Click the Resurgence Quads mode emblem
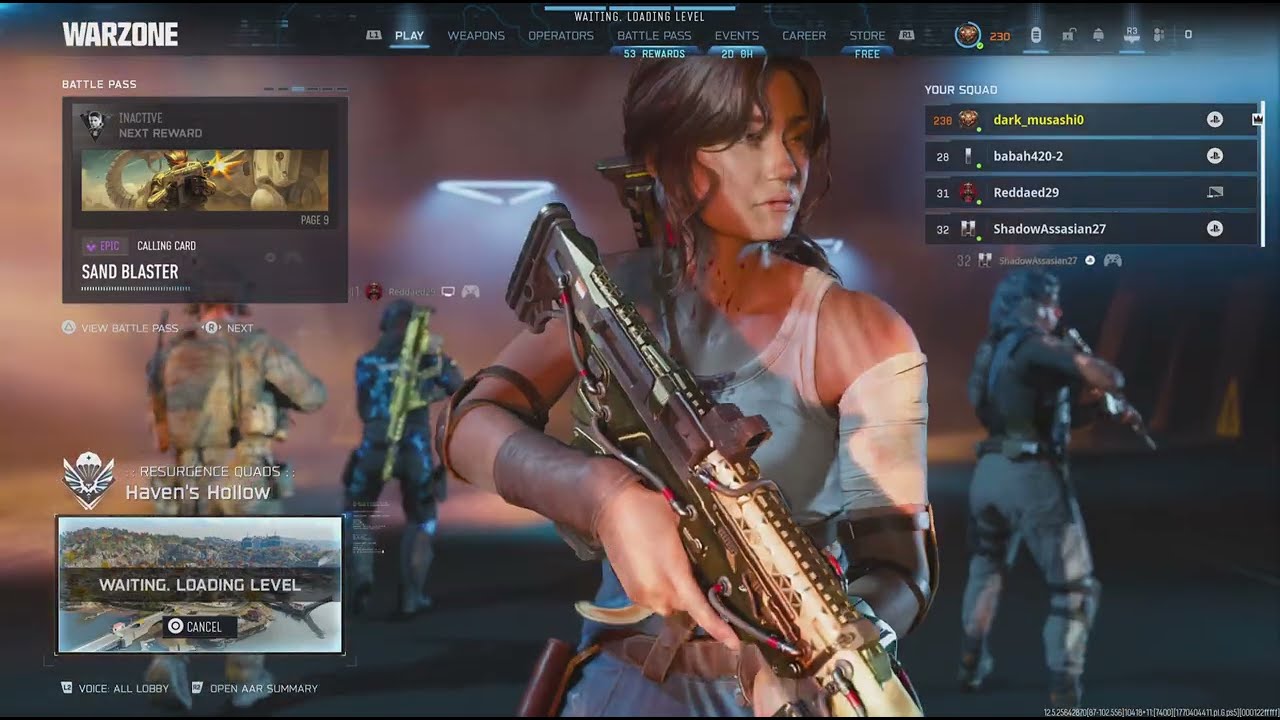The width and height of the screenshot is (1280, 720). click(89, 480)
